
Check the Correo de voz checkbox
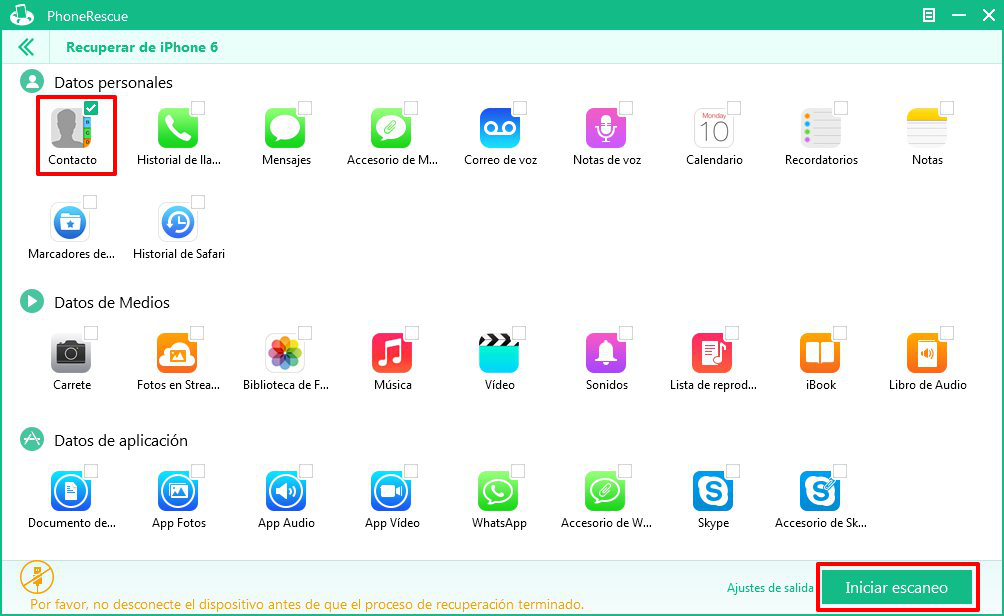(520, 108)
